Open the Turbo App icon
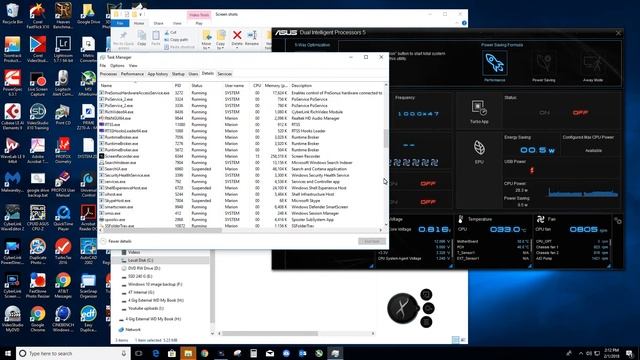This screenshot has height=360, width=640. pos(479,108)
